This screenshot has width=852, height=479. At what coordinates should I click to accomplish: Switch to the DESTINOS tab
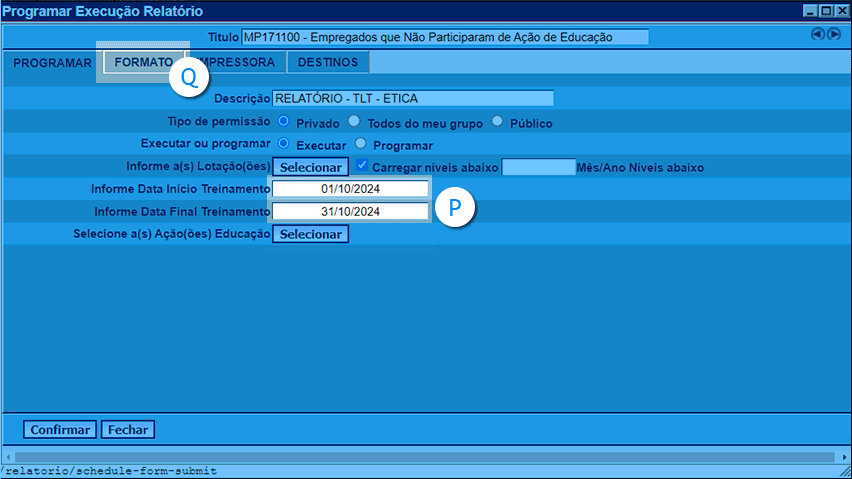tap(328, 62)
